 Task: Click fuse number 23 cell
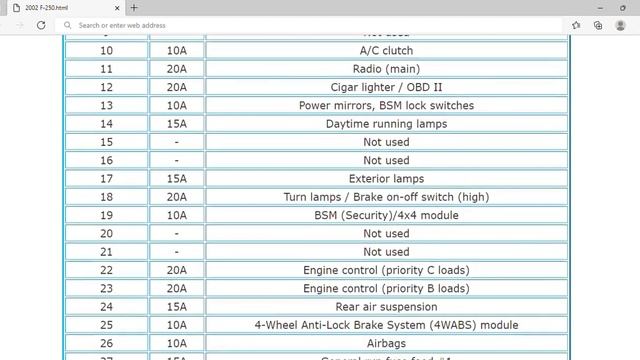coord(107,289)
